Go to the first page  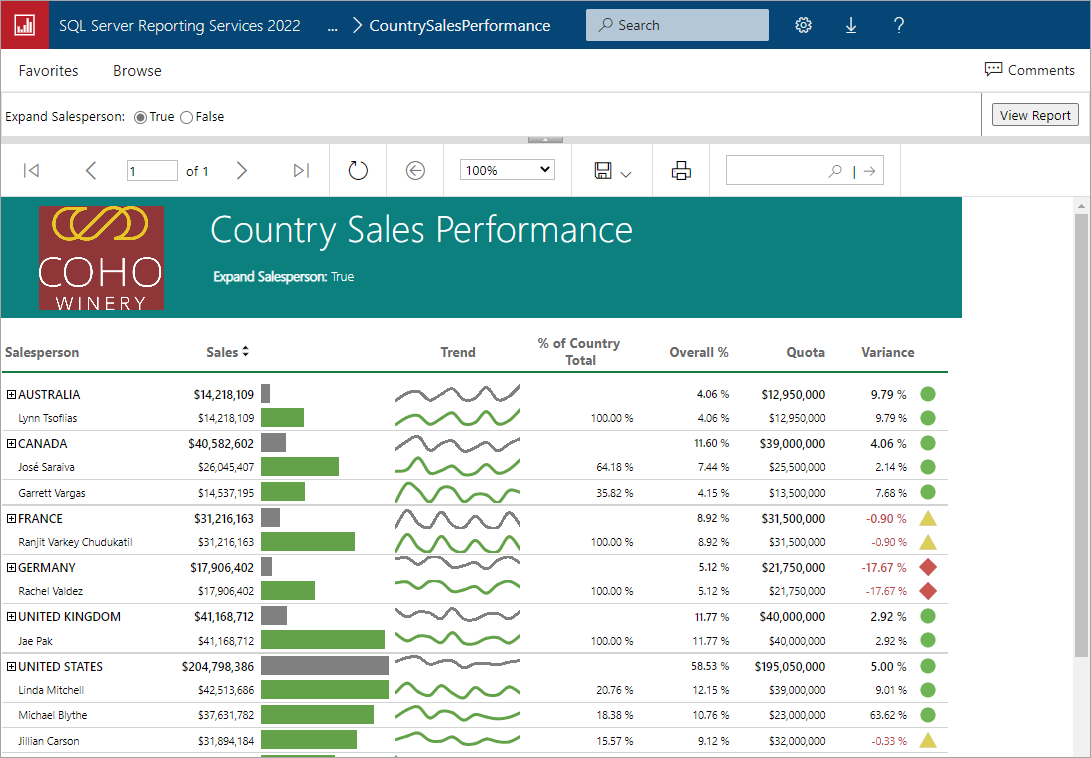pos(31,170)
